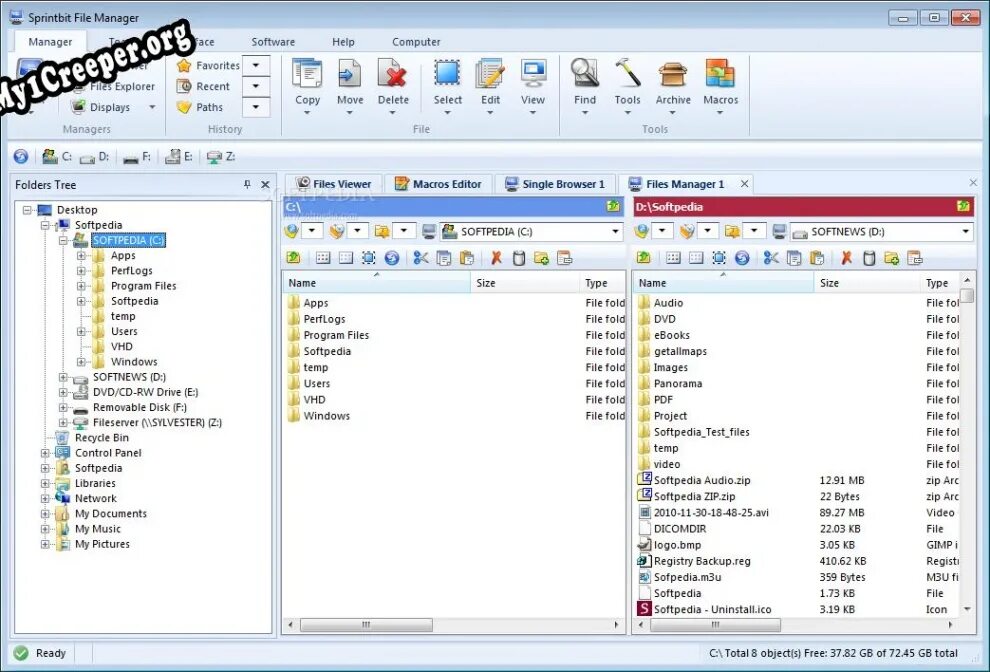The image size is (990, 672).
Task: Click the red X delete icon in the C:\ pane toolbar
Action: click(x=496, y=257)
